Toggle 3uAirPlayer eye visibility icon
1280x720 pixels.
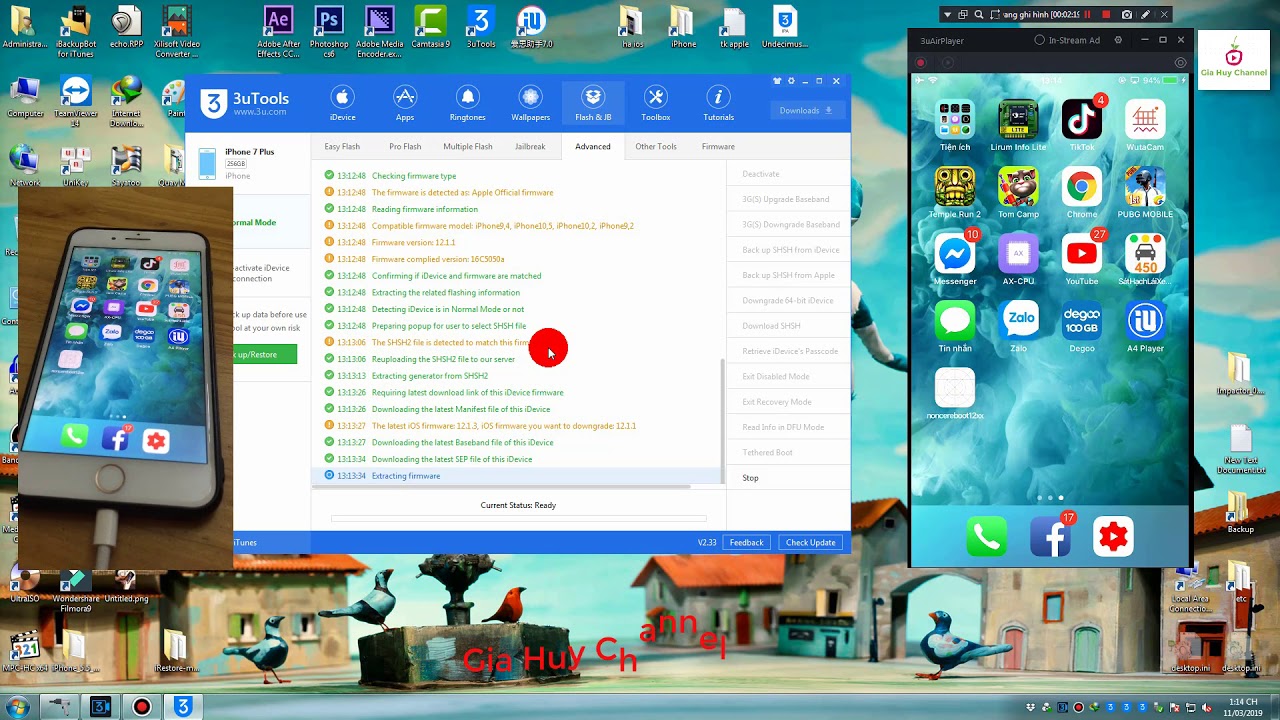(x=1180, y=63)
